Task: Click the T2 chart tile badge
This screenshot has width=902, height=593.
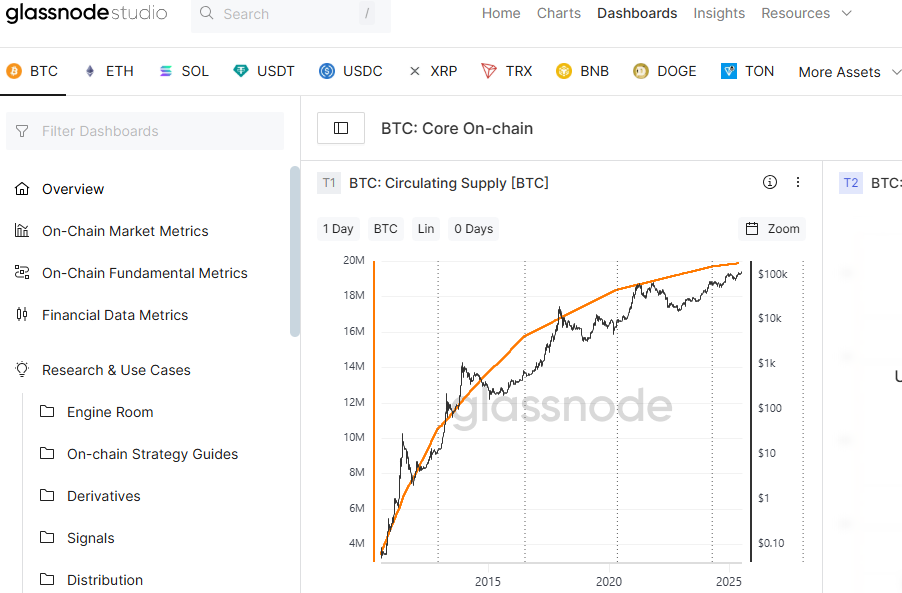Action: tap(851, 183)
